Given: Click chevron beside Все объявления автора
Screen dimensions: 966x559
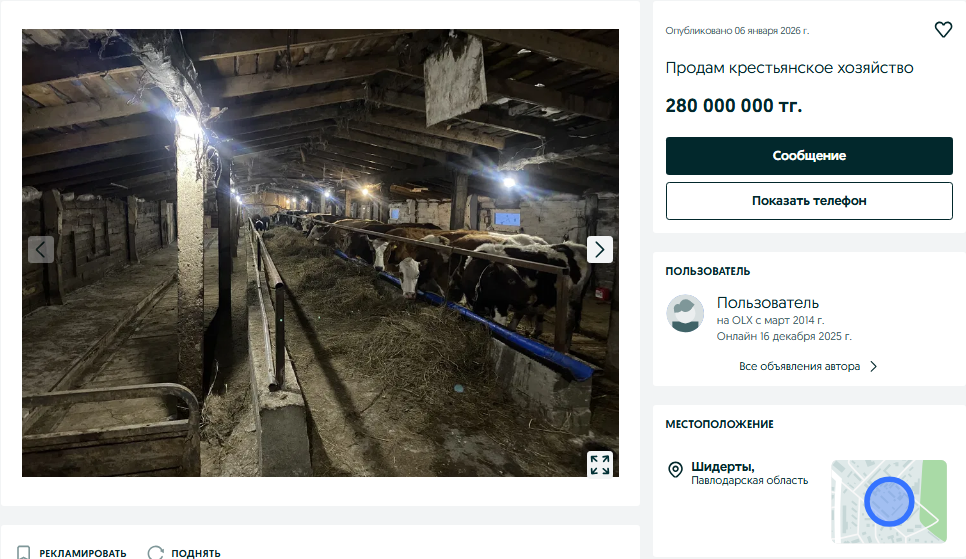Looking at the screenshot, I should click(874, 366).
